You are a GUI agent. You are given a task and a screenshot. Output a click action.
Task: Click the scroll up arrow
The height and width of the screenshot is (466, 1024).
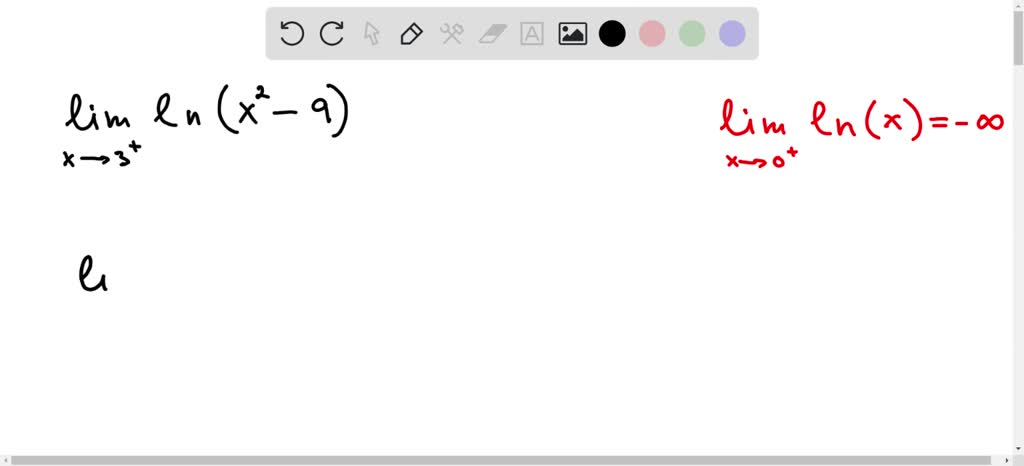(1019, 3)
